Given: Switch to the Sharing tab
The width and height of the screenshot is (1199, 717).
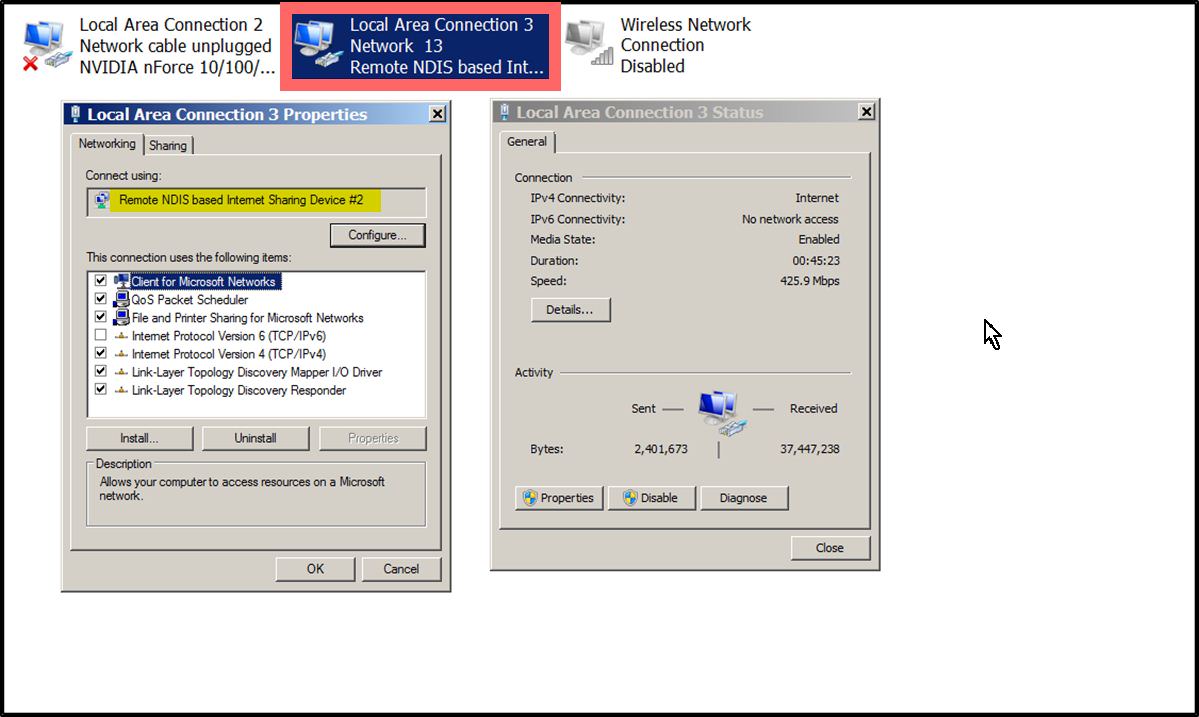Looking at the screenshot, I should (168, 145).
